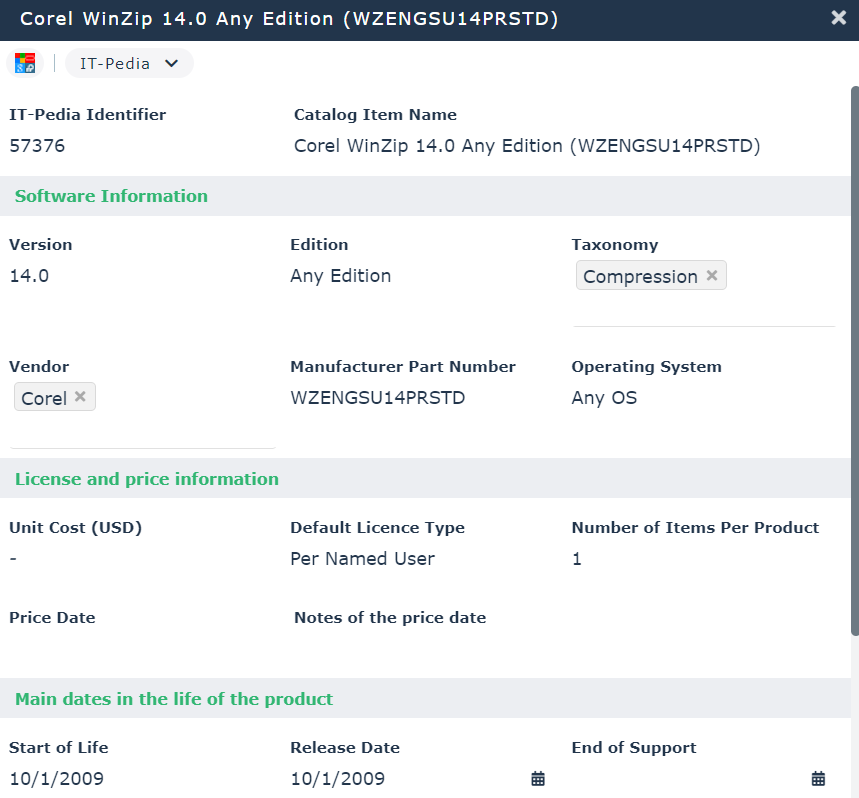Close the Corel WinZip details dialog

coord(838,18)
